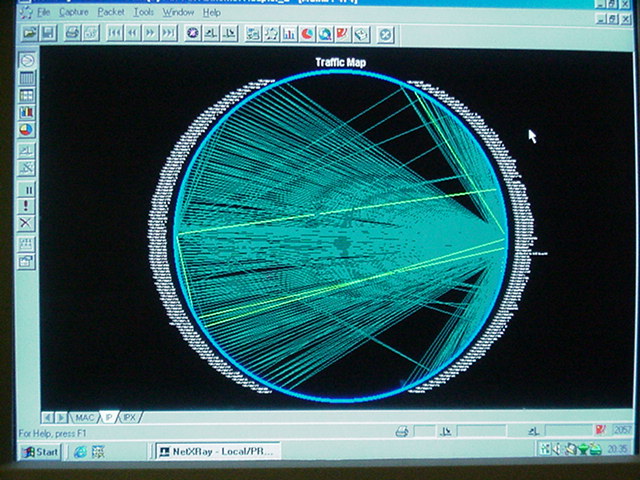
Task: Click the properties icon at sidebar bottom
Action: (x=27, y=261)
